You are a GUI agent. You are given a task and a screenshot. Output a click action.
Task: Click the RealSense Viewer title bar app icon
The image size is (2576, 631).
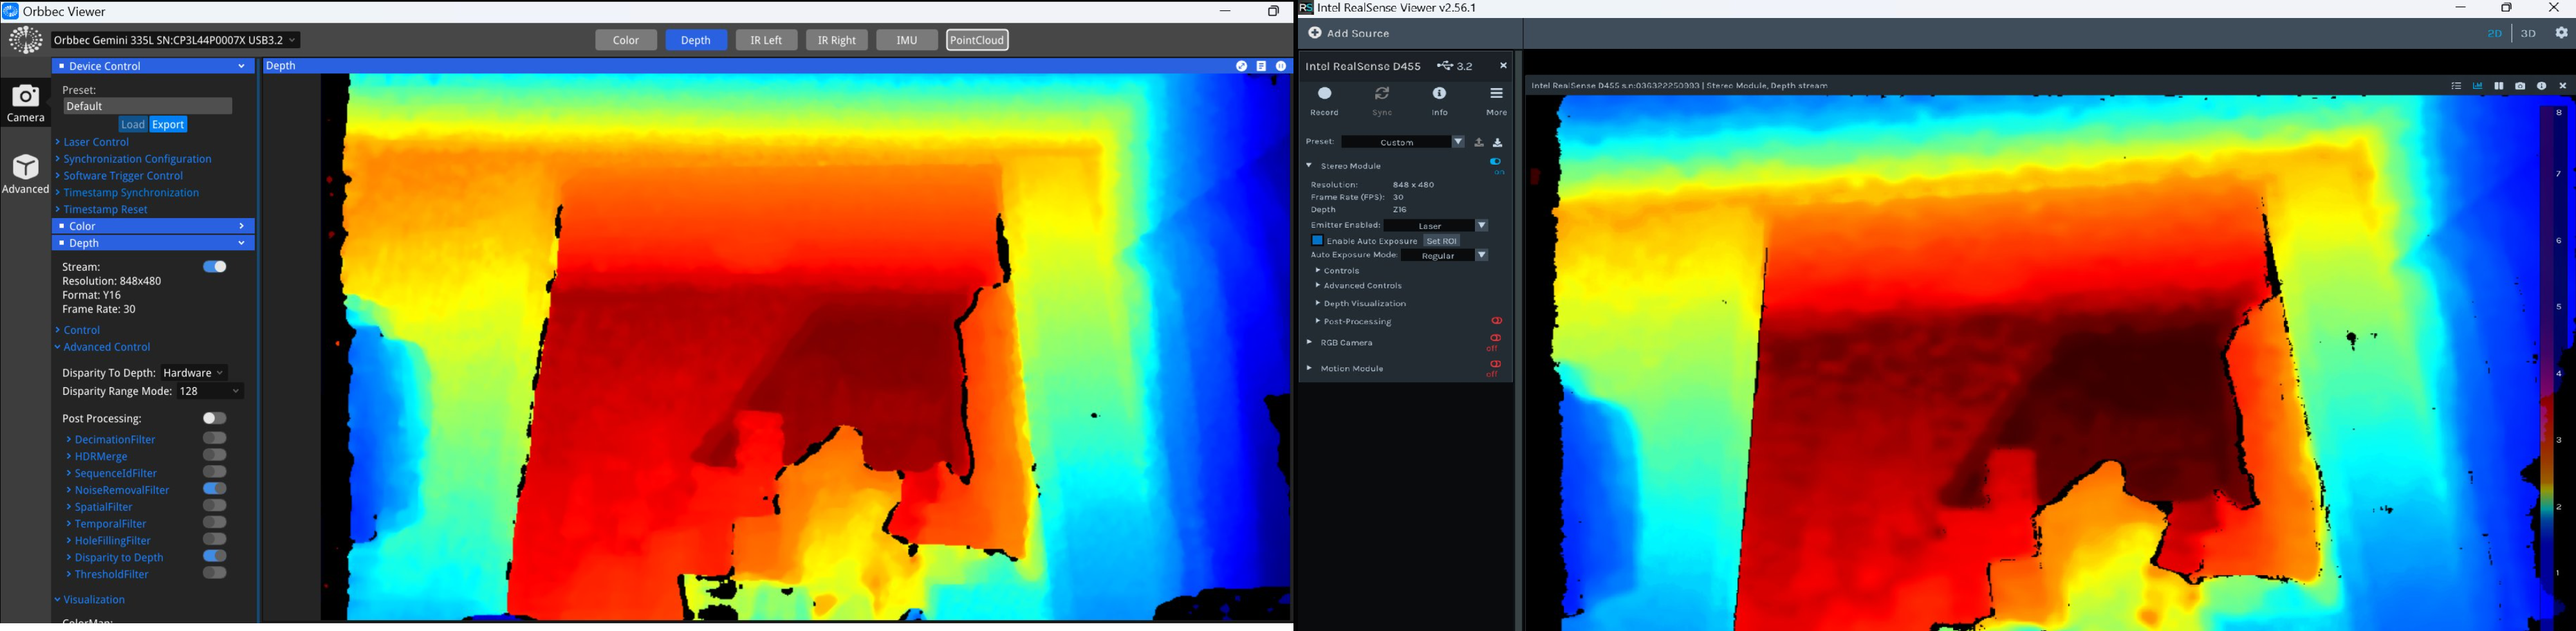coord(1306,8)
